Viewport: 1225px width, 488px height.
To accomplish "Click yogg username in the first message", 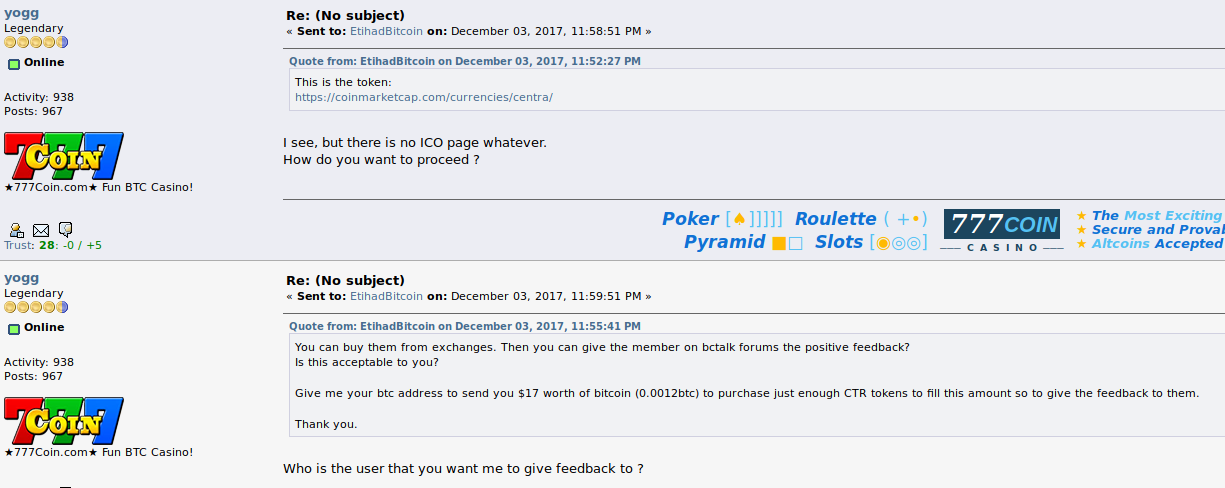I will (22, 14).
